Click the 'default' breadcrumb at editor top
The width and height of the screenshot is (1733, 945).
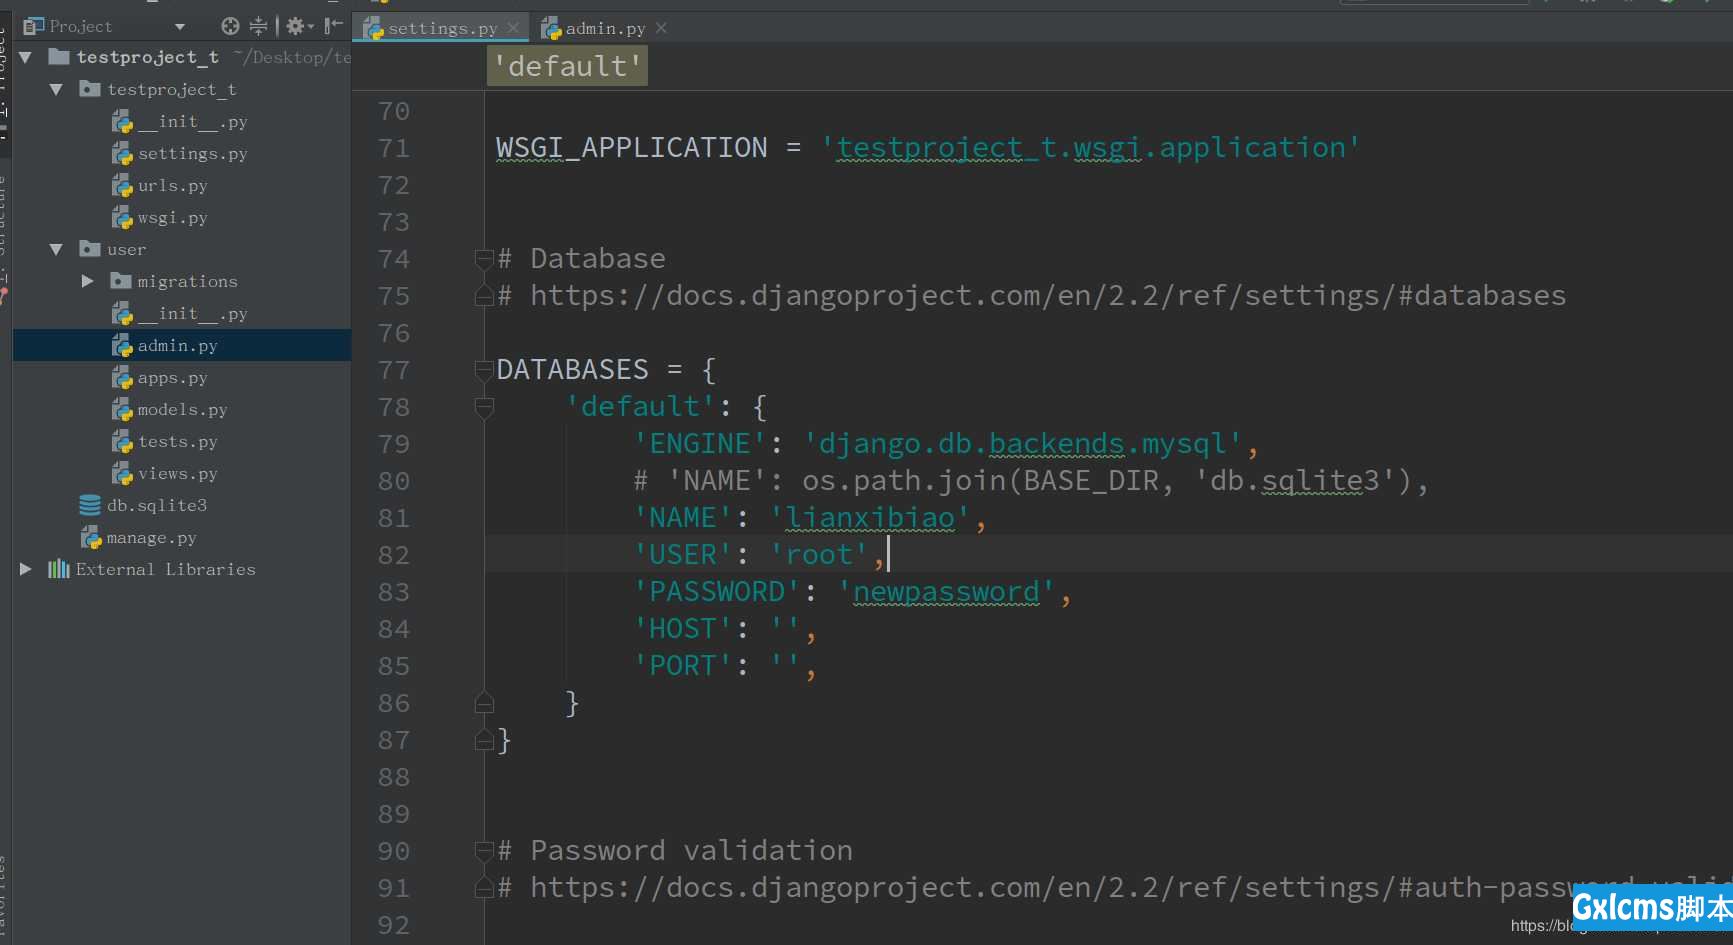tap(567, 66)
